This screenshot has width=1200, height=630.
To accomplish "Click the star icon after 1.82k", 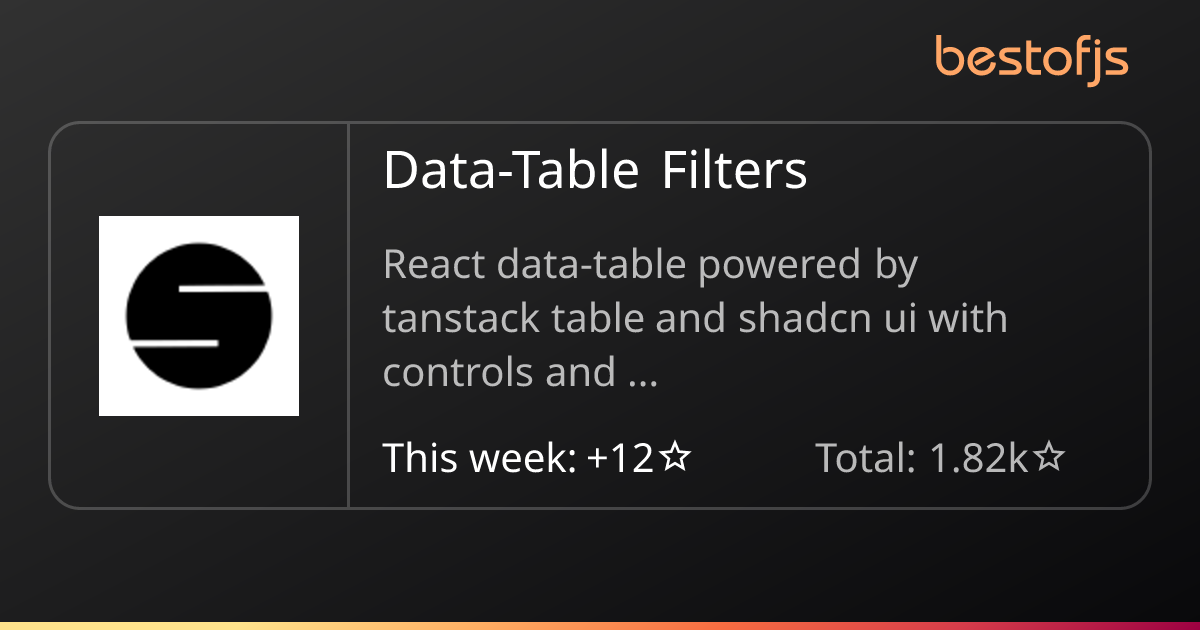I will point(1049,458).
